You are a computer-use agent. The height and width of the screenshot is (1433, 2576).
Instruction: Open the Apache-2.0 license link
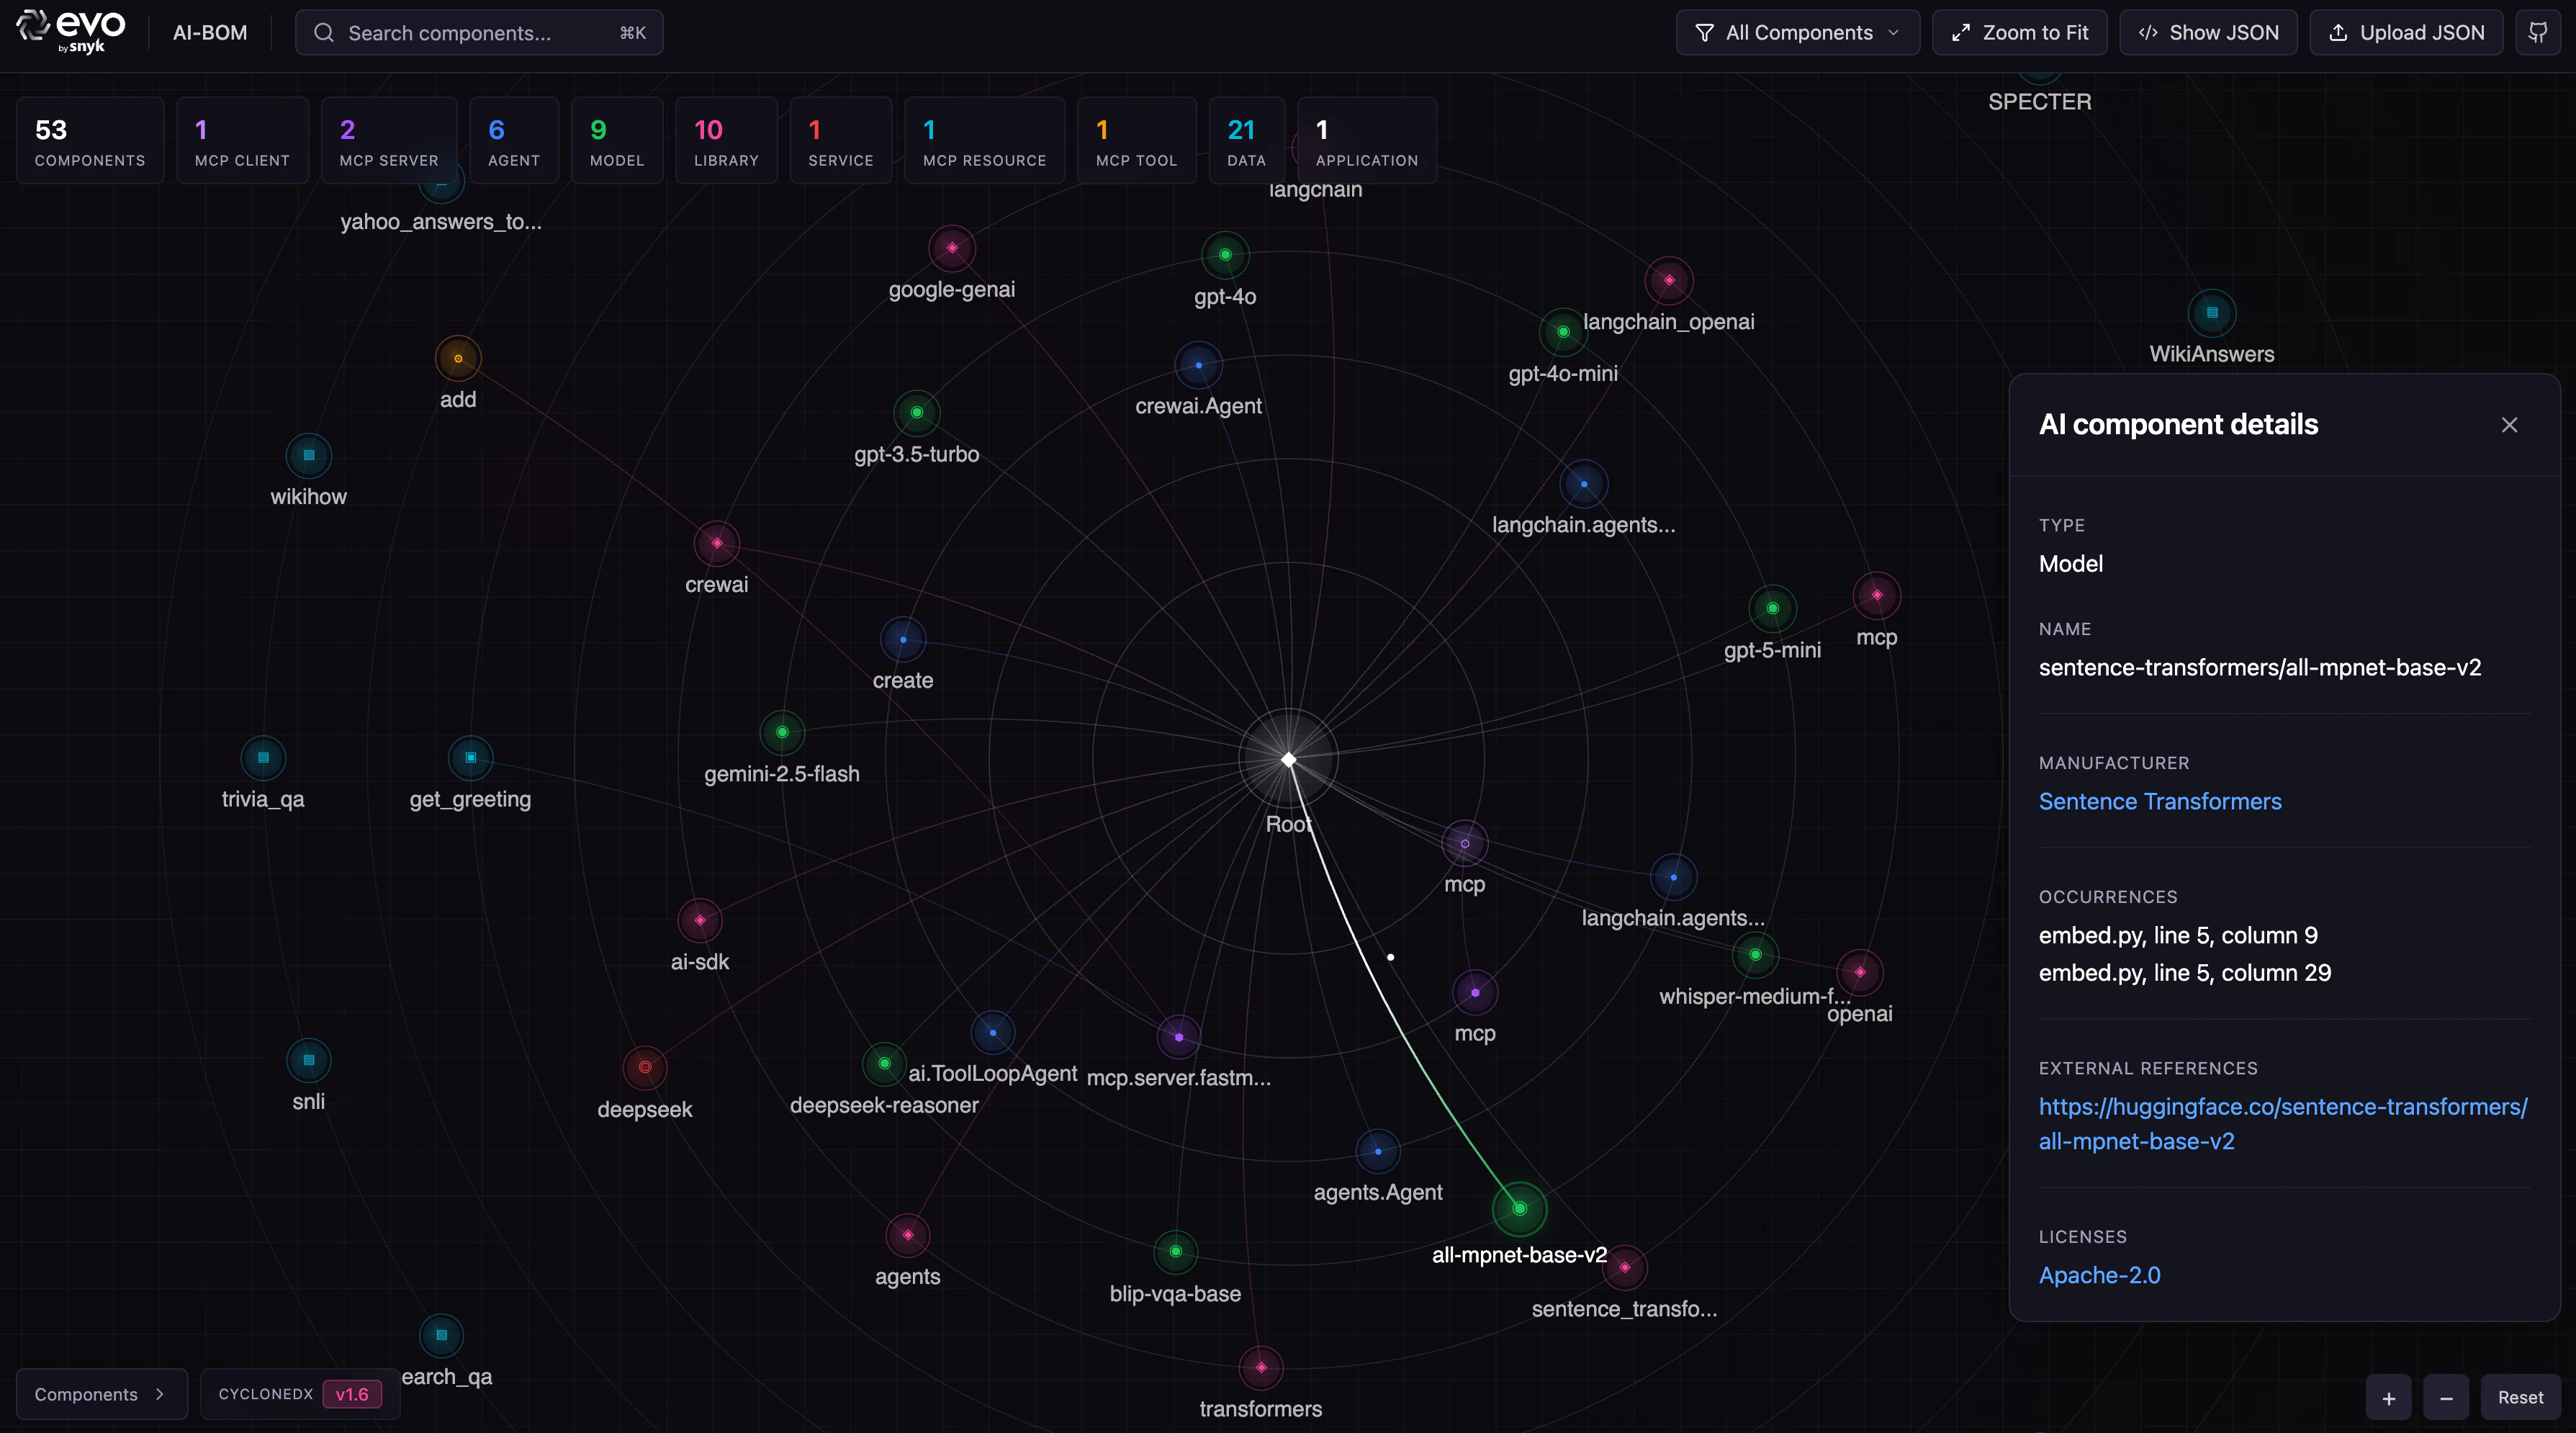pos(2100,1275)
